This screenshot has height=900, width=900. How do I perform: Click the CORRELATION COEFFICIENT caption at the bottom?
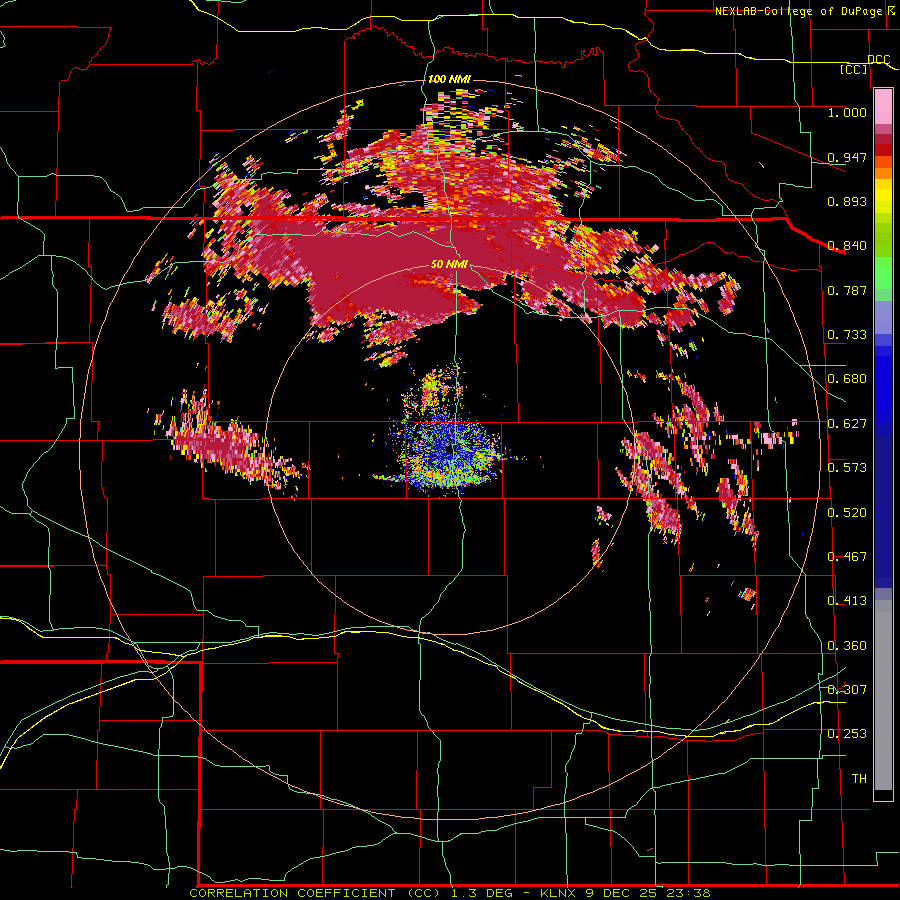click(450, 893)
